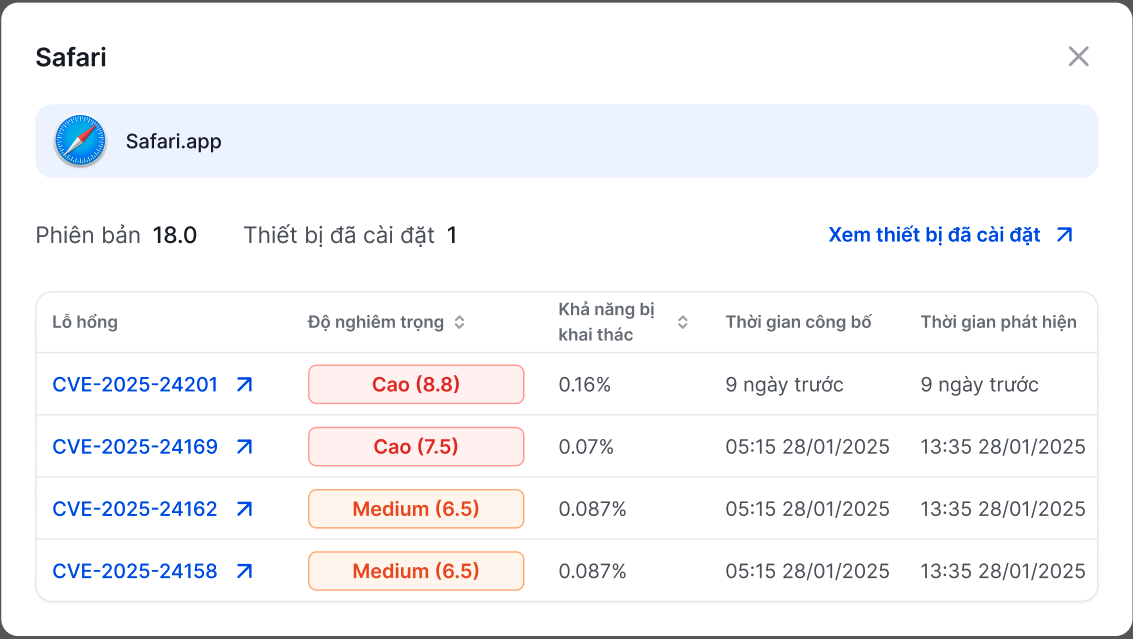Click the Thời gian phát hiện column header
This screenshot has height=639, width=1133.
click(998, 322)
